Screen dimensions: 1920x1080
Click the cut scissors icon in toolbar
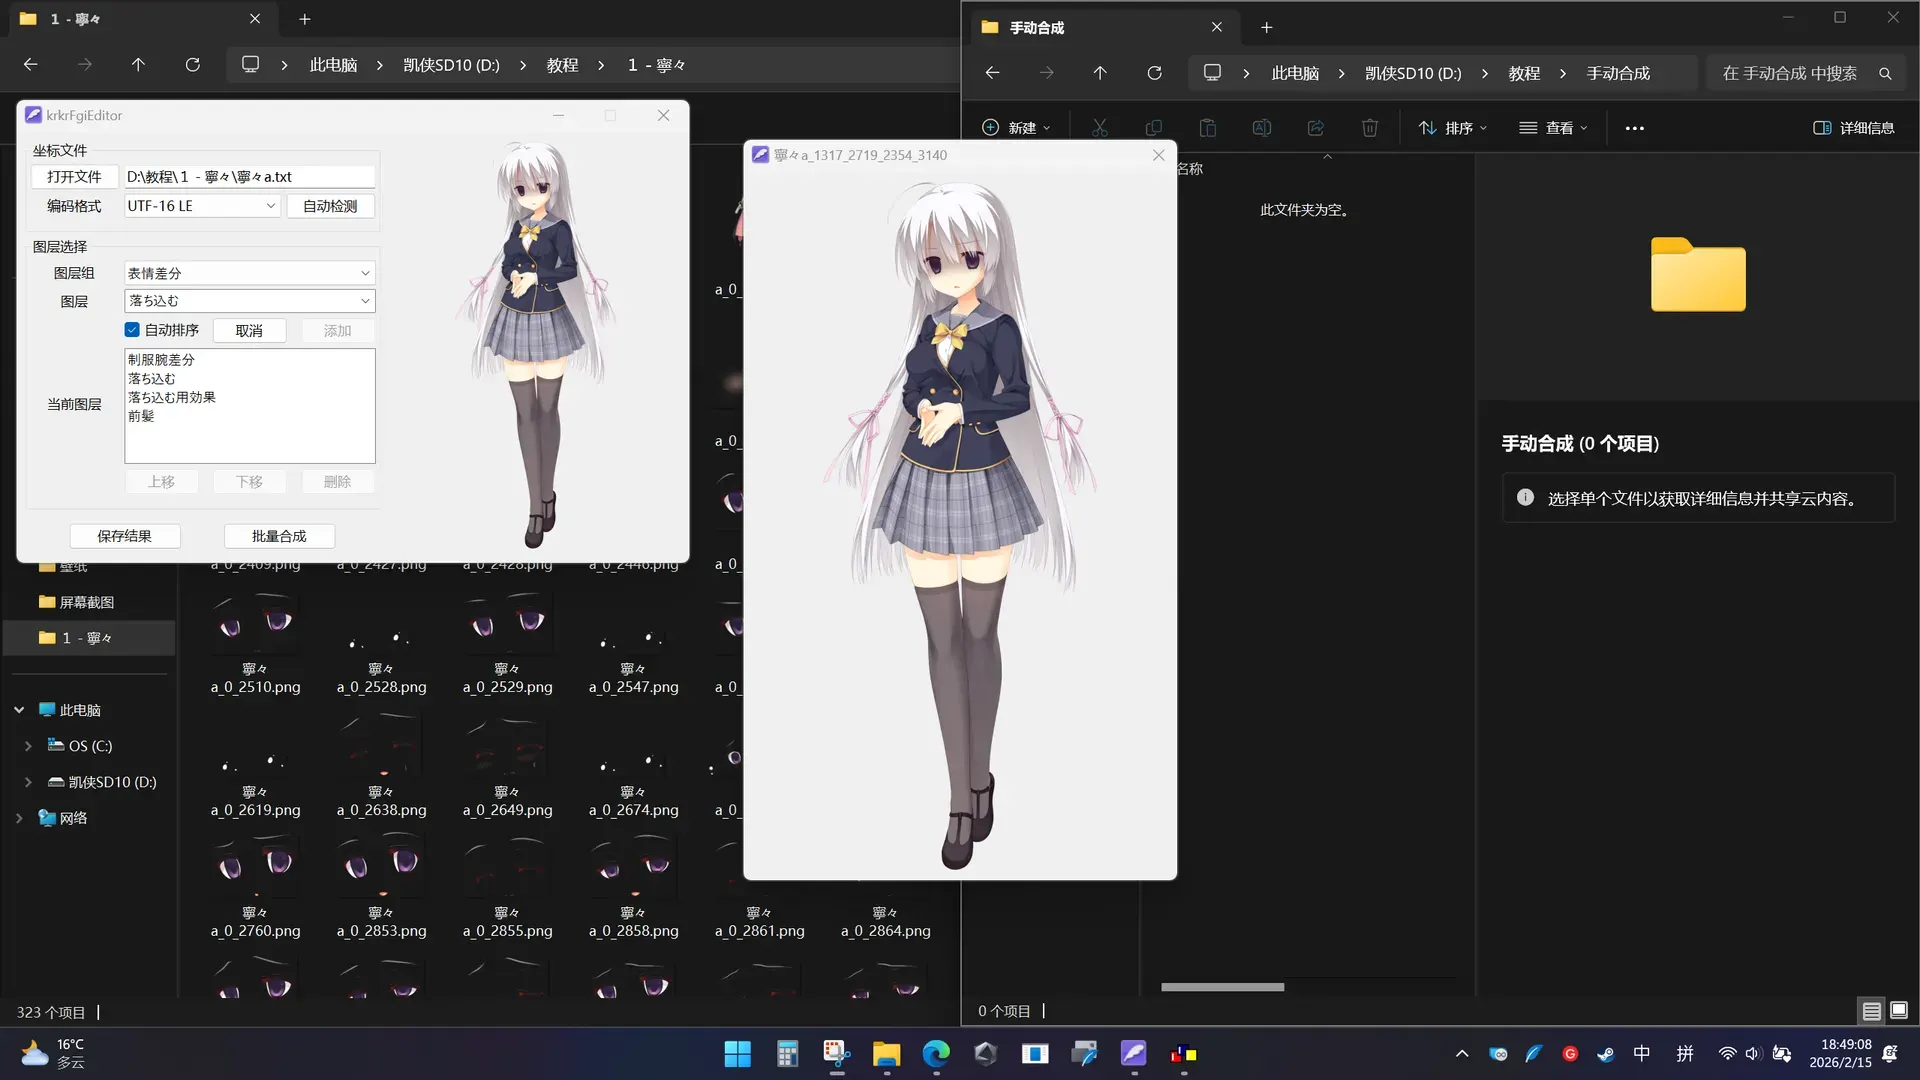pos(1100,128)
